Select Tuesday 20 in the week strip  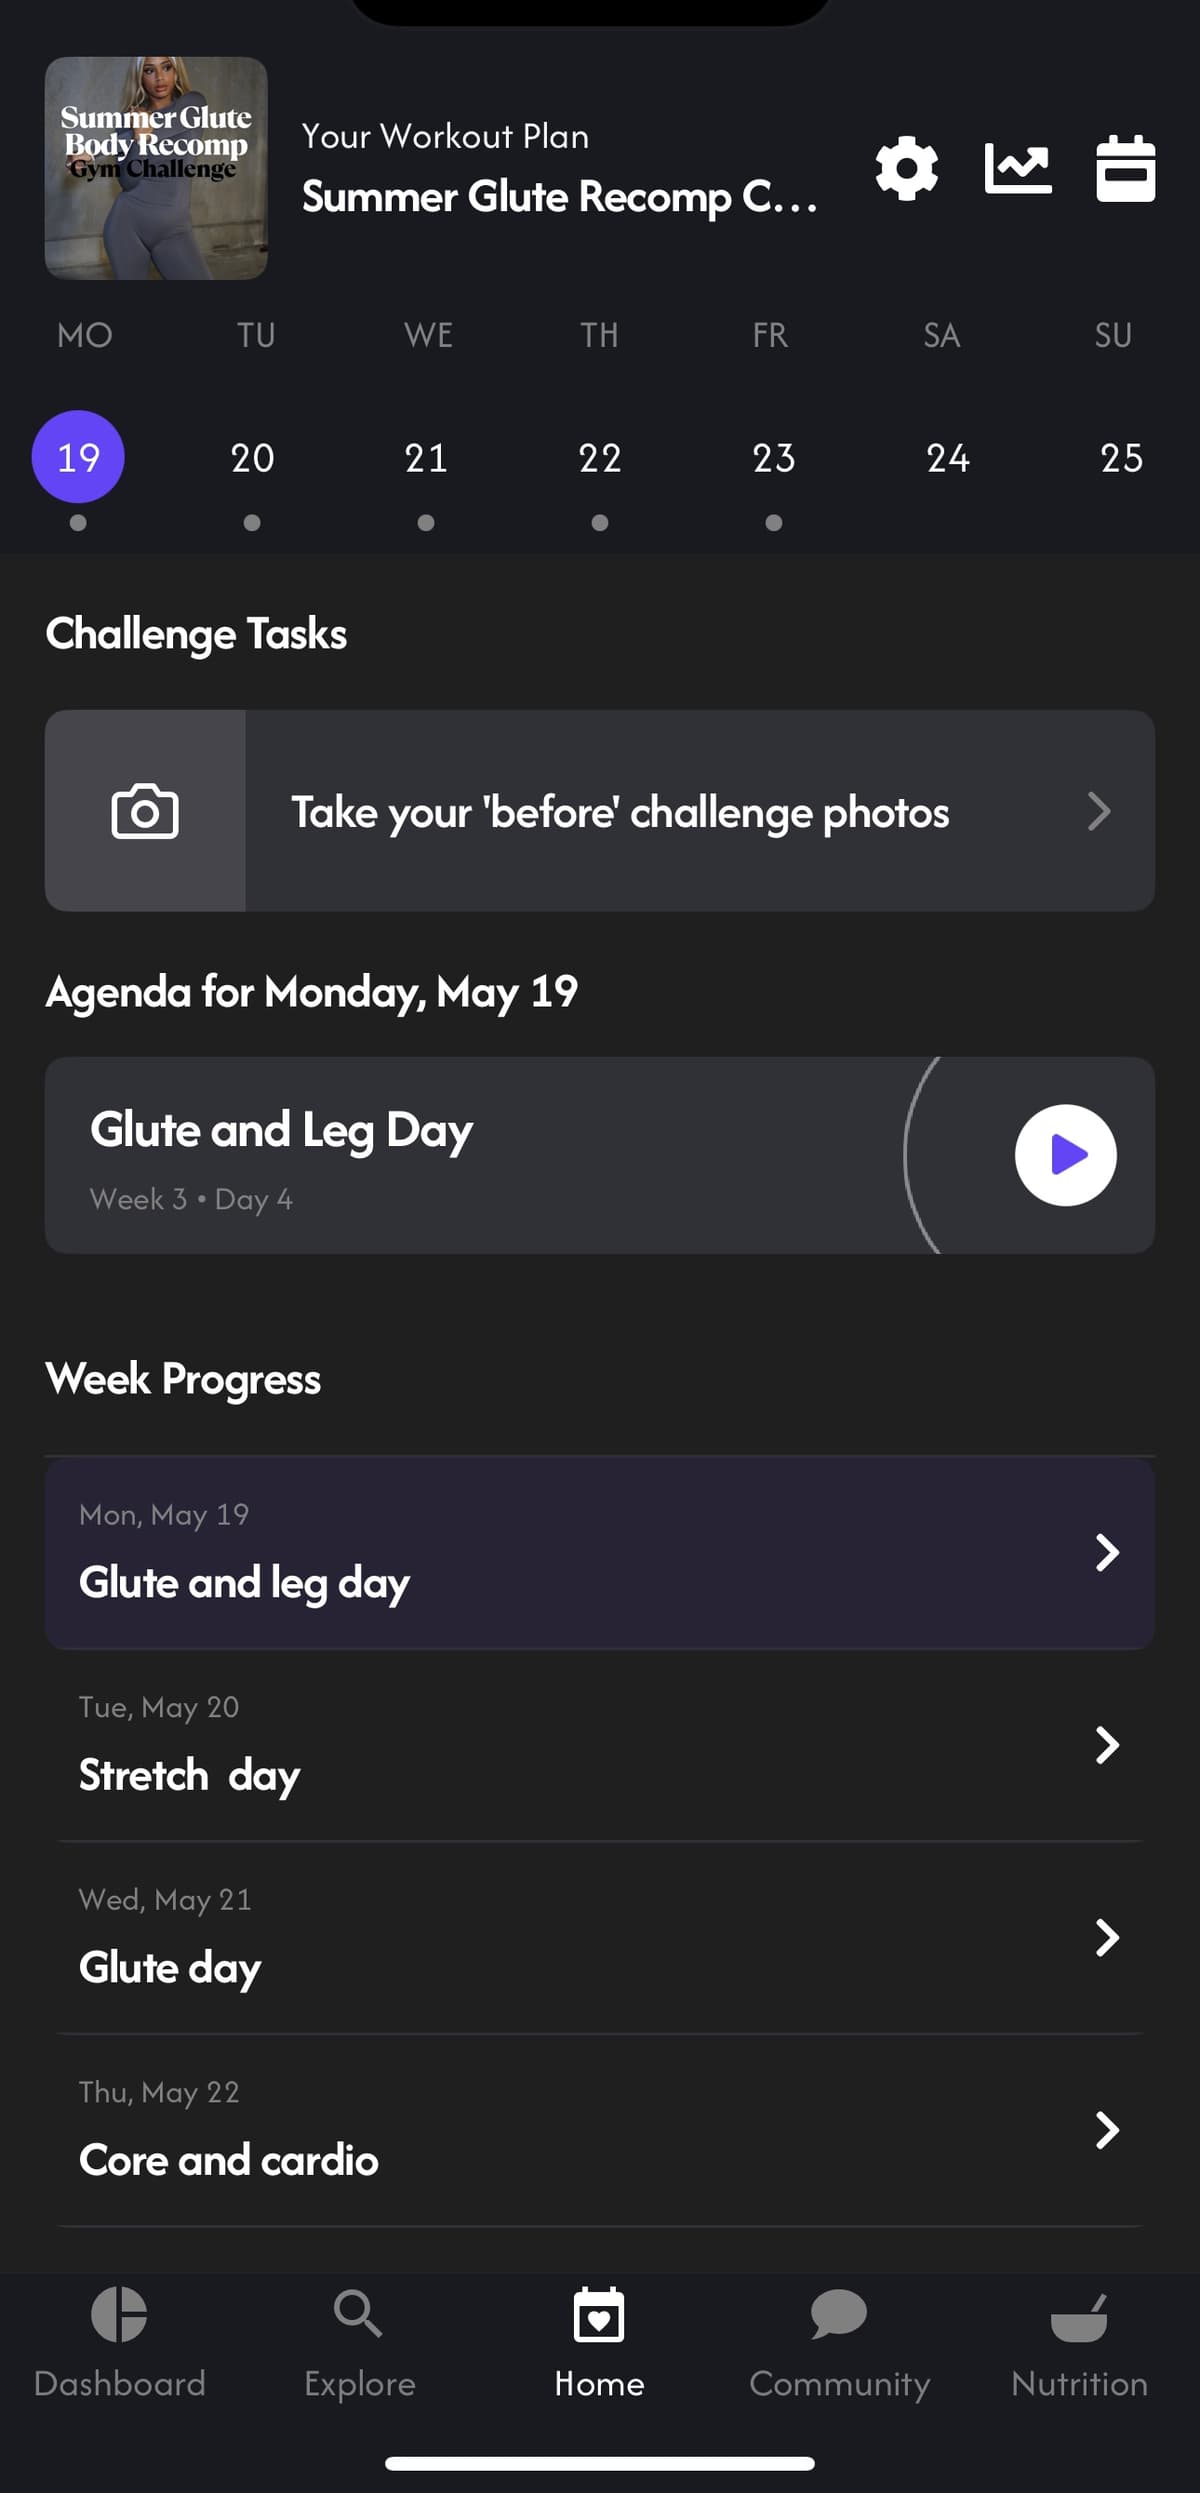point(252,458)
